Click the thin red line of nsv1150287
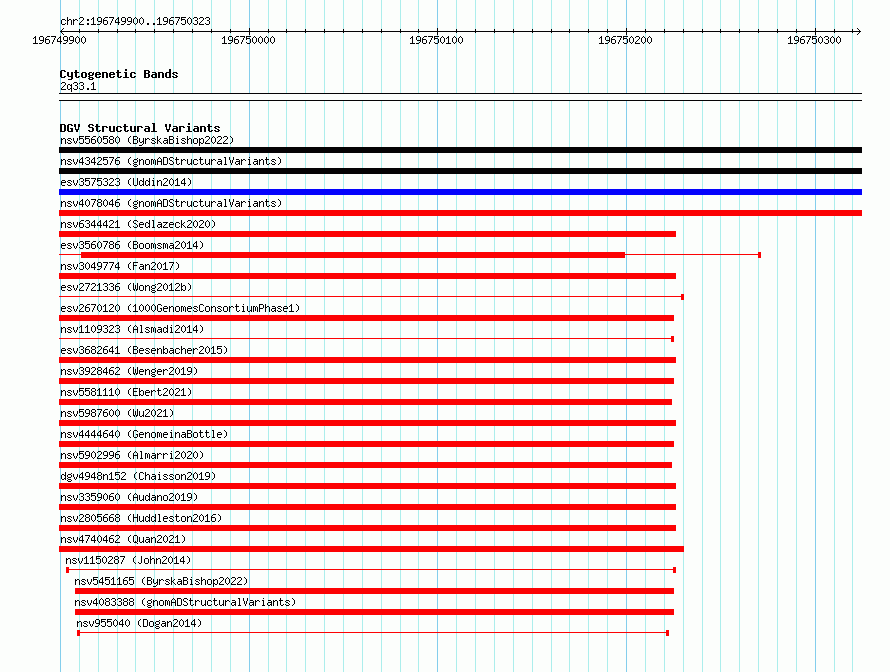Screen dimensions: 890x672 coord(371,570)
